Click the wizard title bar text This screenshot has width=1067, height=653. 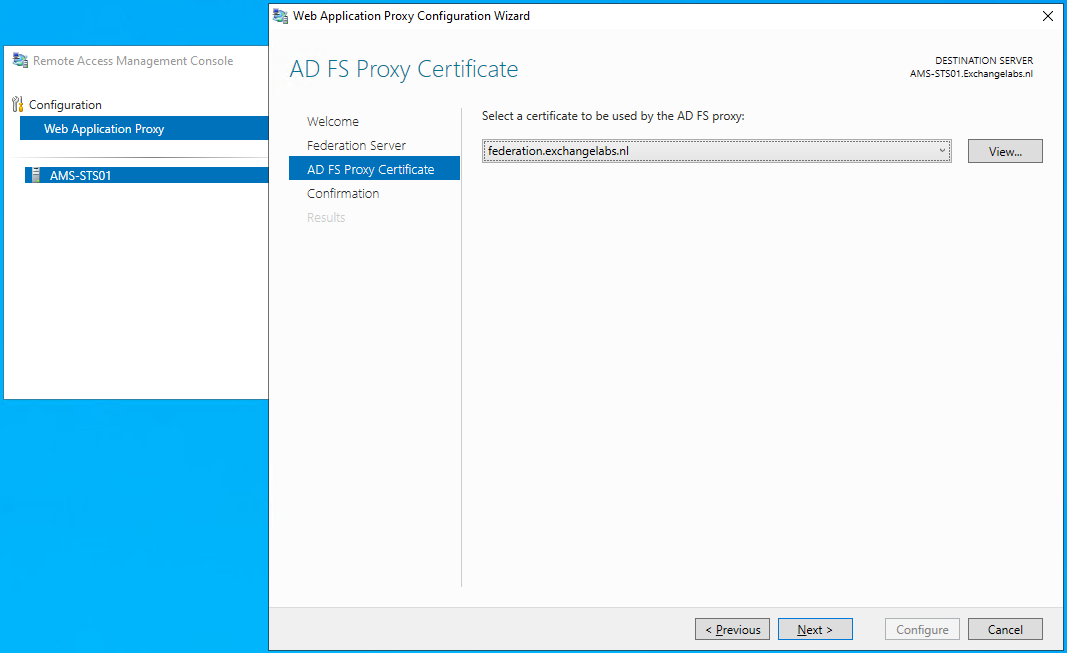pyautogui.click(x=411, y=16)
